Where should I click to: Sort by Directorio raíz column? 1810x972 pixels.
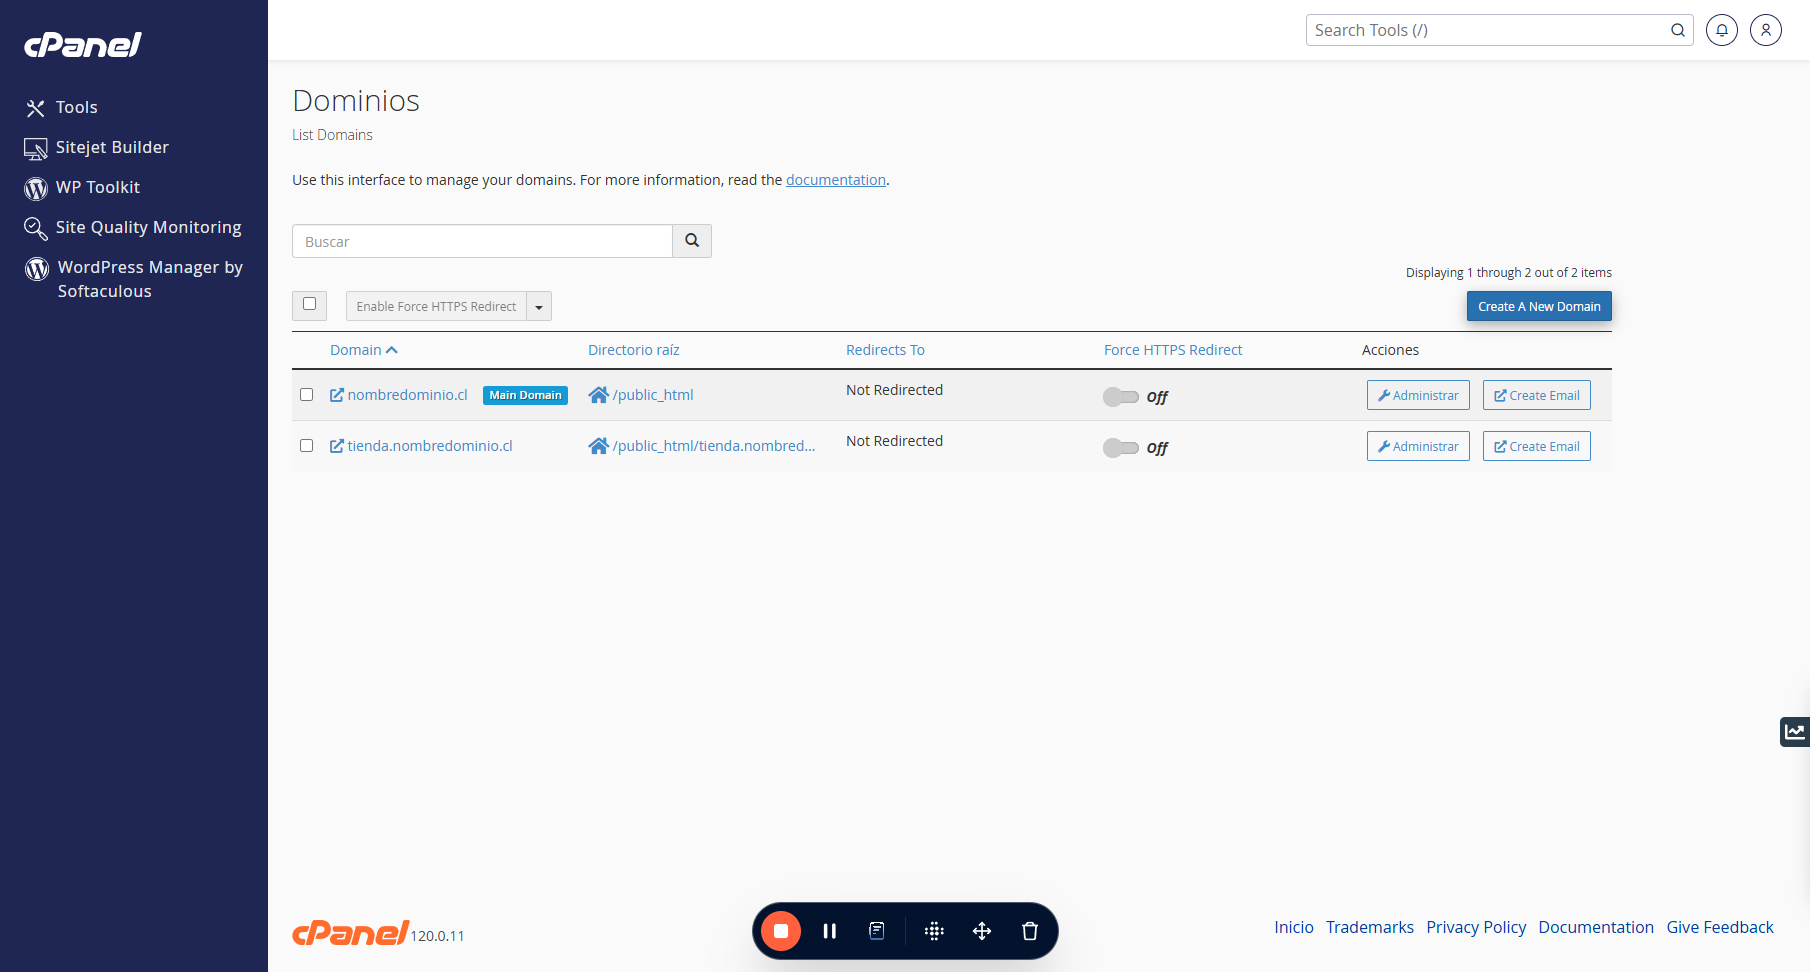pos(634,350)
